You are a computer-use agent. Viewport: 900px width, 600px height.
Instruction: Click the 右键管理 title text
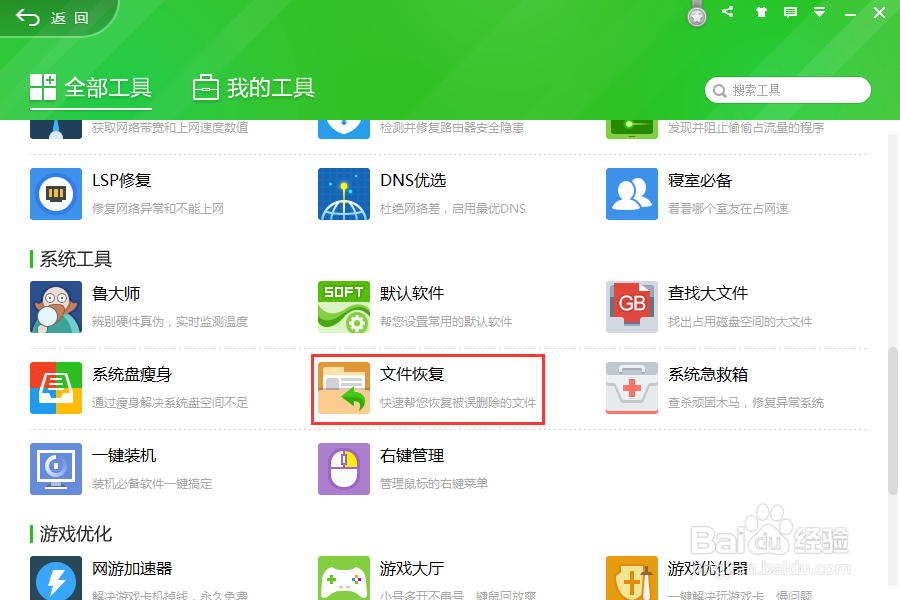pyautogui.click(x=412, y=455)
